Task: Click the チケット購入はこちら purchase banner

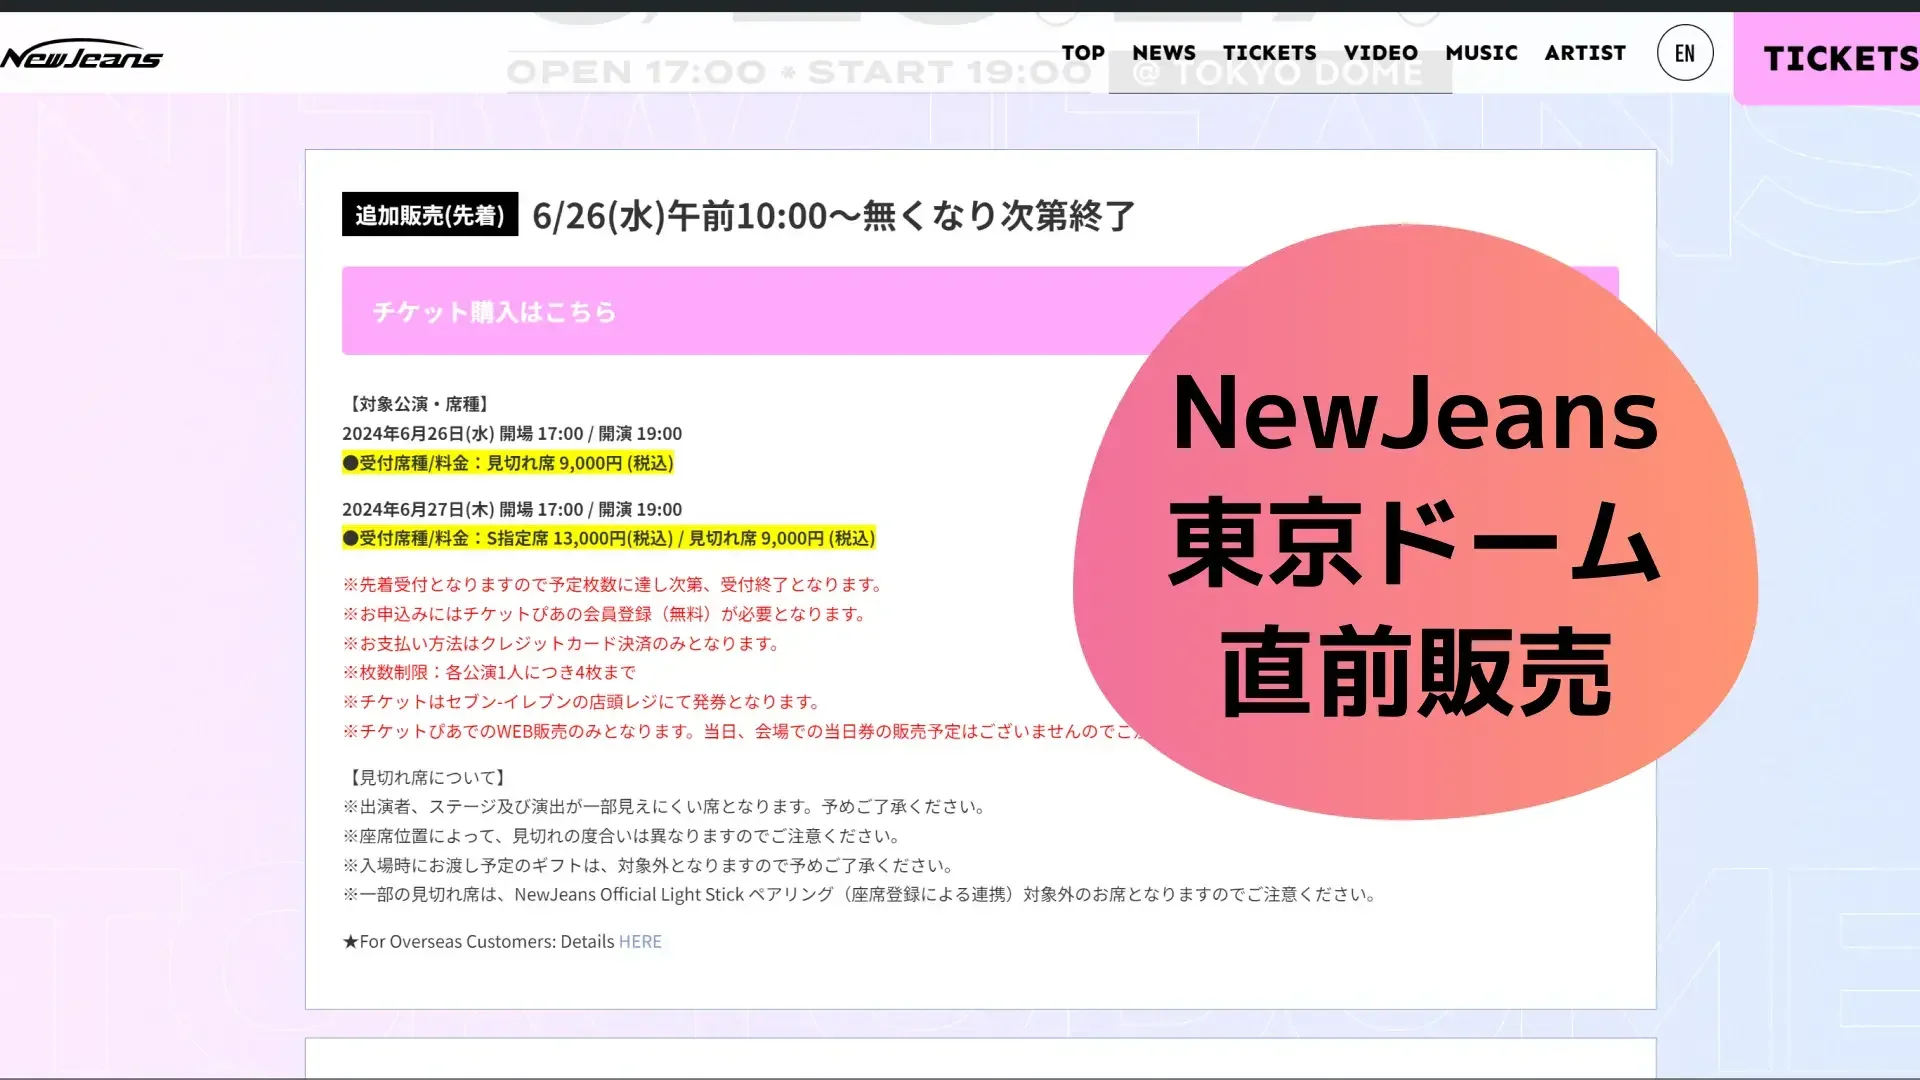Action: click(x=496, y=310)
